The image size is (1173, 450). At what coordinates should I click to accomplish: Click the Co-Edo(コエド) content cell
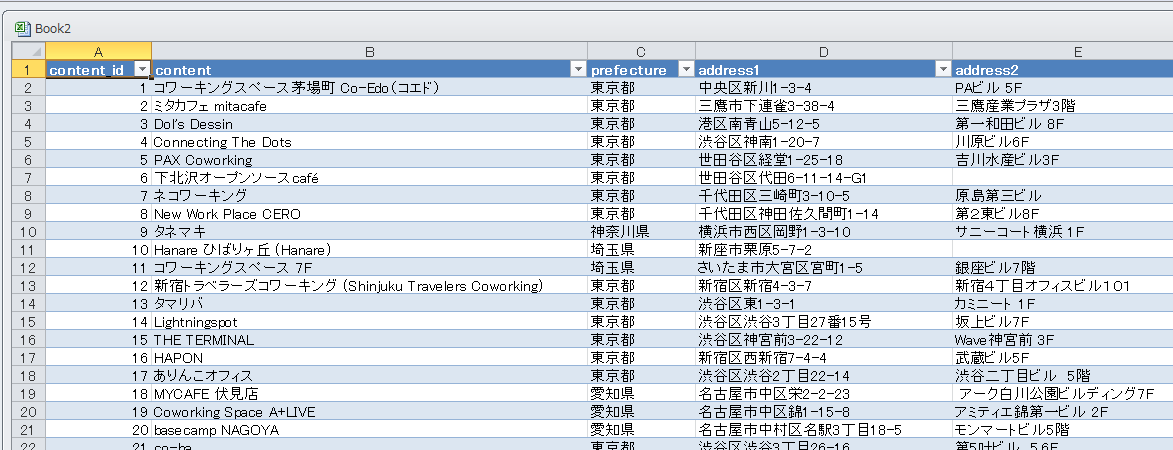pos(370,87)
